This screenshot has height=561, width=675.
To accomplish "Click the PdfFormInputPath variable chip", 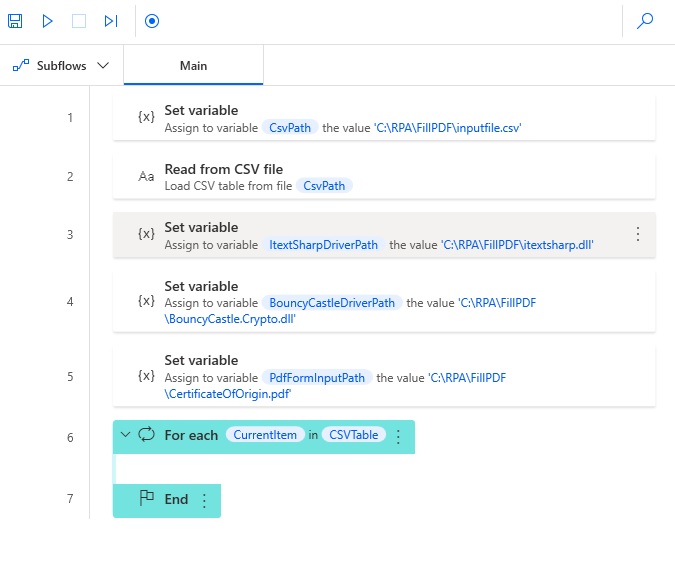I will (x=317, y=377).
